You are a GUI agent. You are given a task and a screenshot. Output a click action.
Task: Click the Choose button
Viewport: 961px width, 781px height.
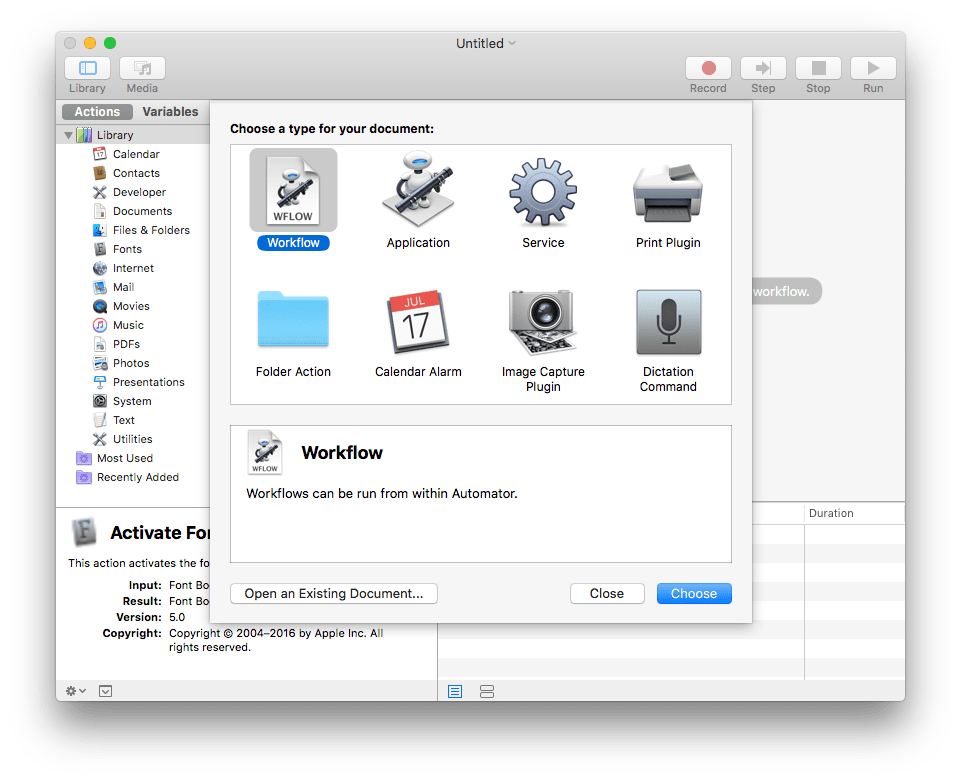(x=694, y=593)
